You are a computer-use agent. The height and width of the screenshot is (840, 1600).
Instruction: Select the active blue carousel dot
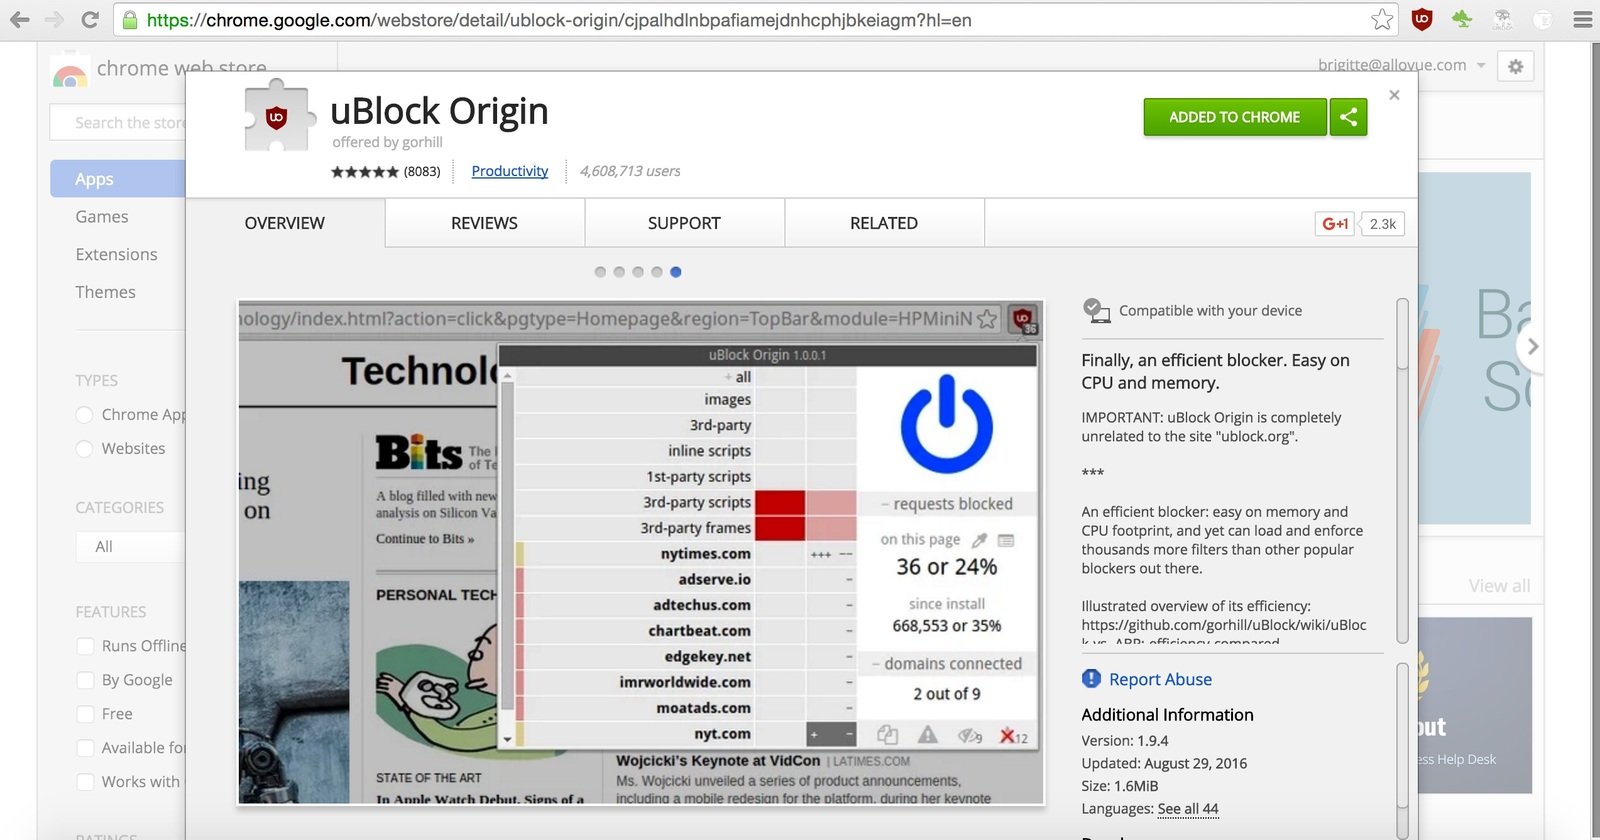tap(676, 272)
